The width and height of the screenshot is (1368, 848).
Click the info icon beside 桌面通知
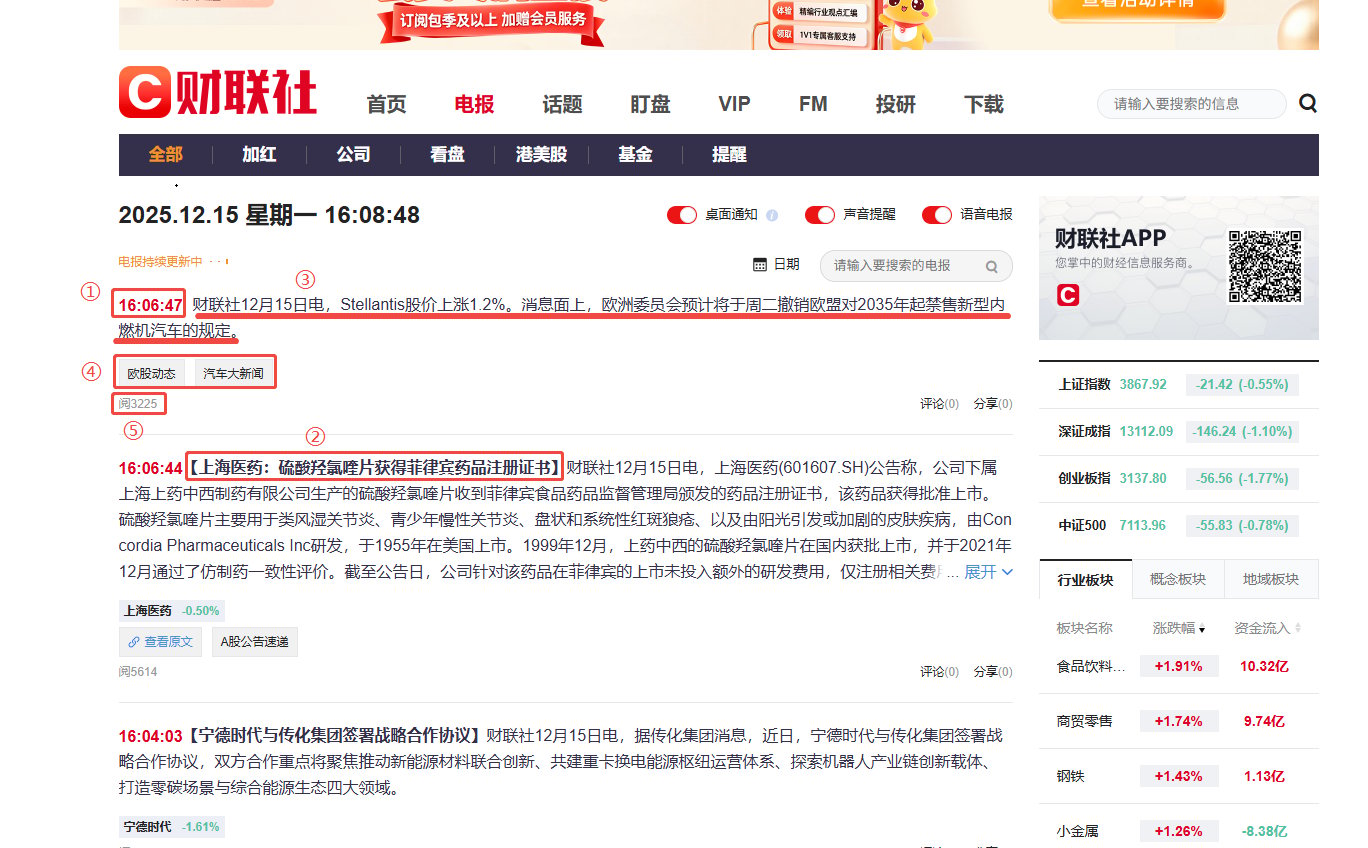772,215
